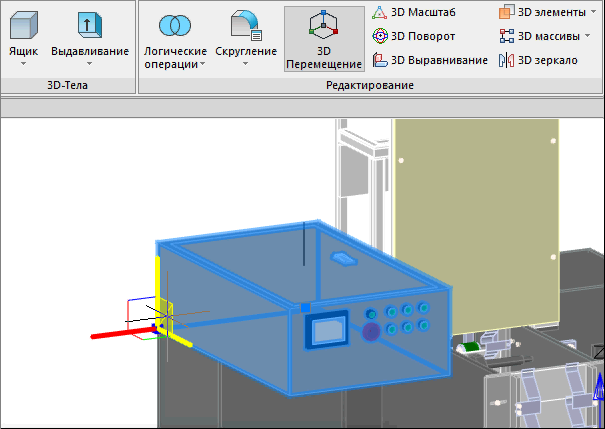Click the 3D-Тела panel title
The height and width of the screenshot is (429, 605).
click(x=68, y=85)
